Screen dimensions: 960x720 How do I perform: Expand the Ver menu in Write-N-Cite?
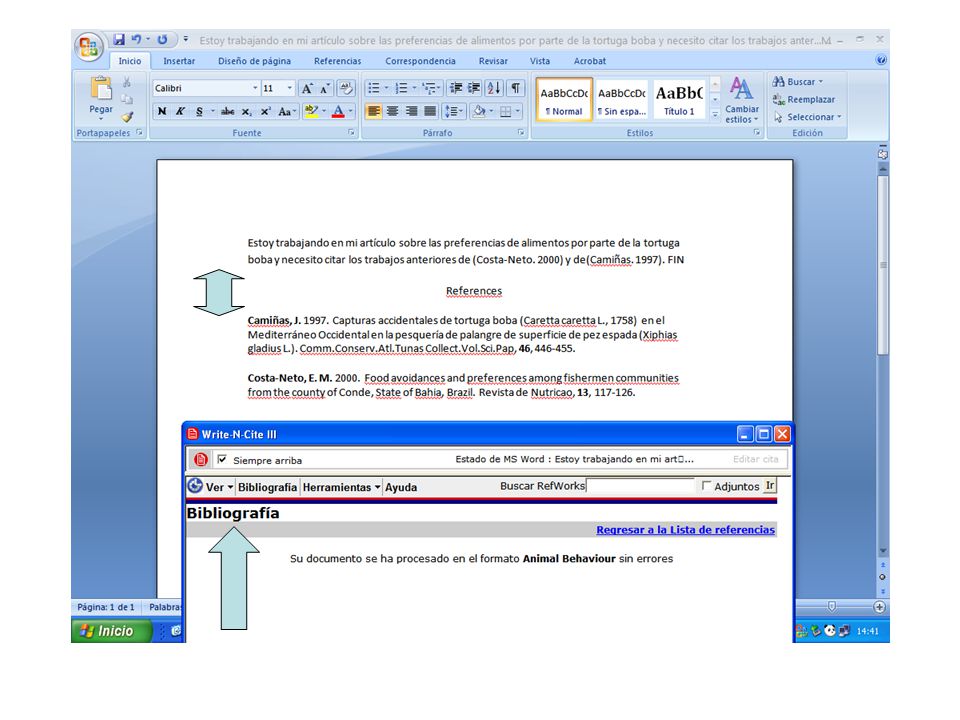[219, 487]
